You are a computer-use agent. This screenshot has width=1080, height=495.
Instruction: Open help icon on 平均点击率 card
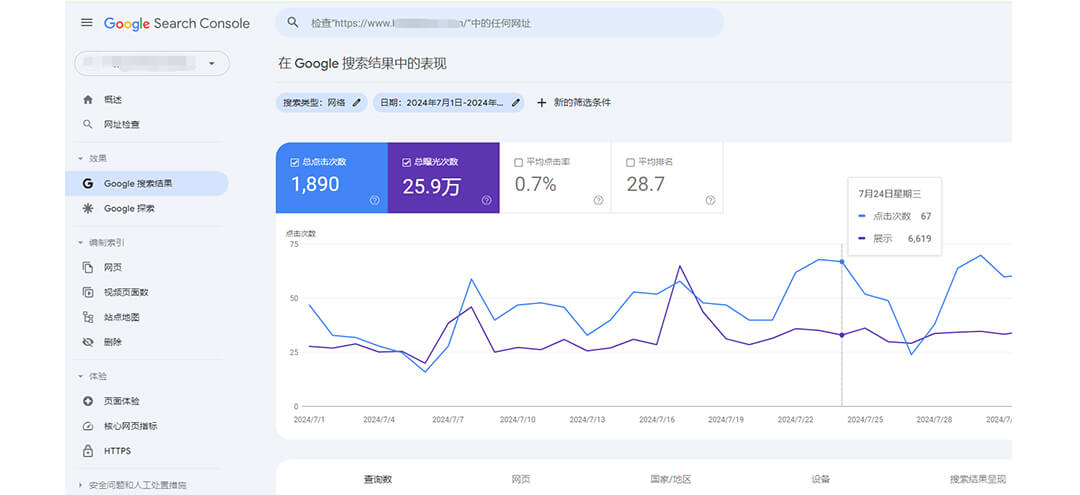tap(598, 200)
